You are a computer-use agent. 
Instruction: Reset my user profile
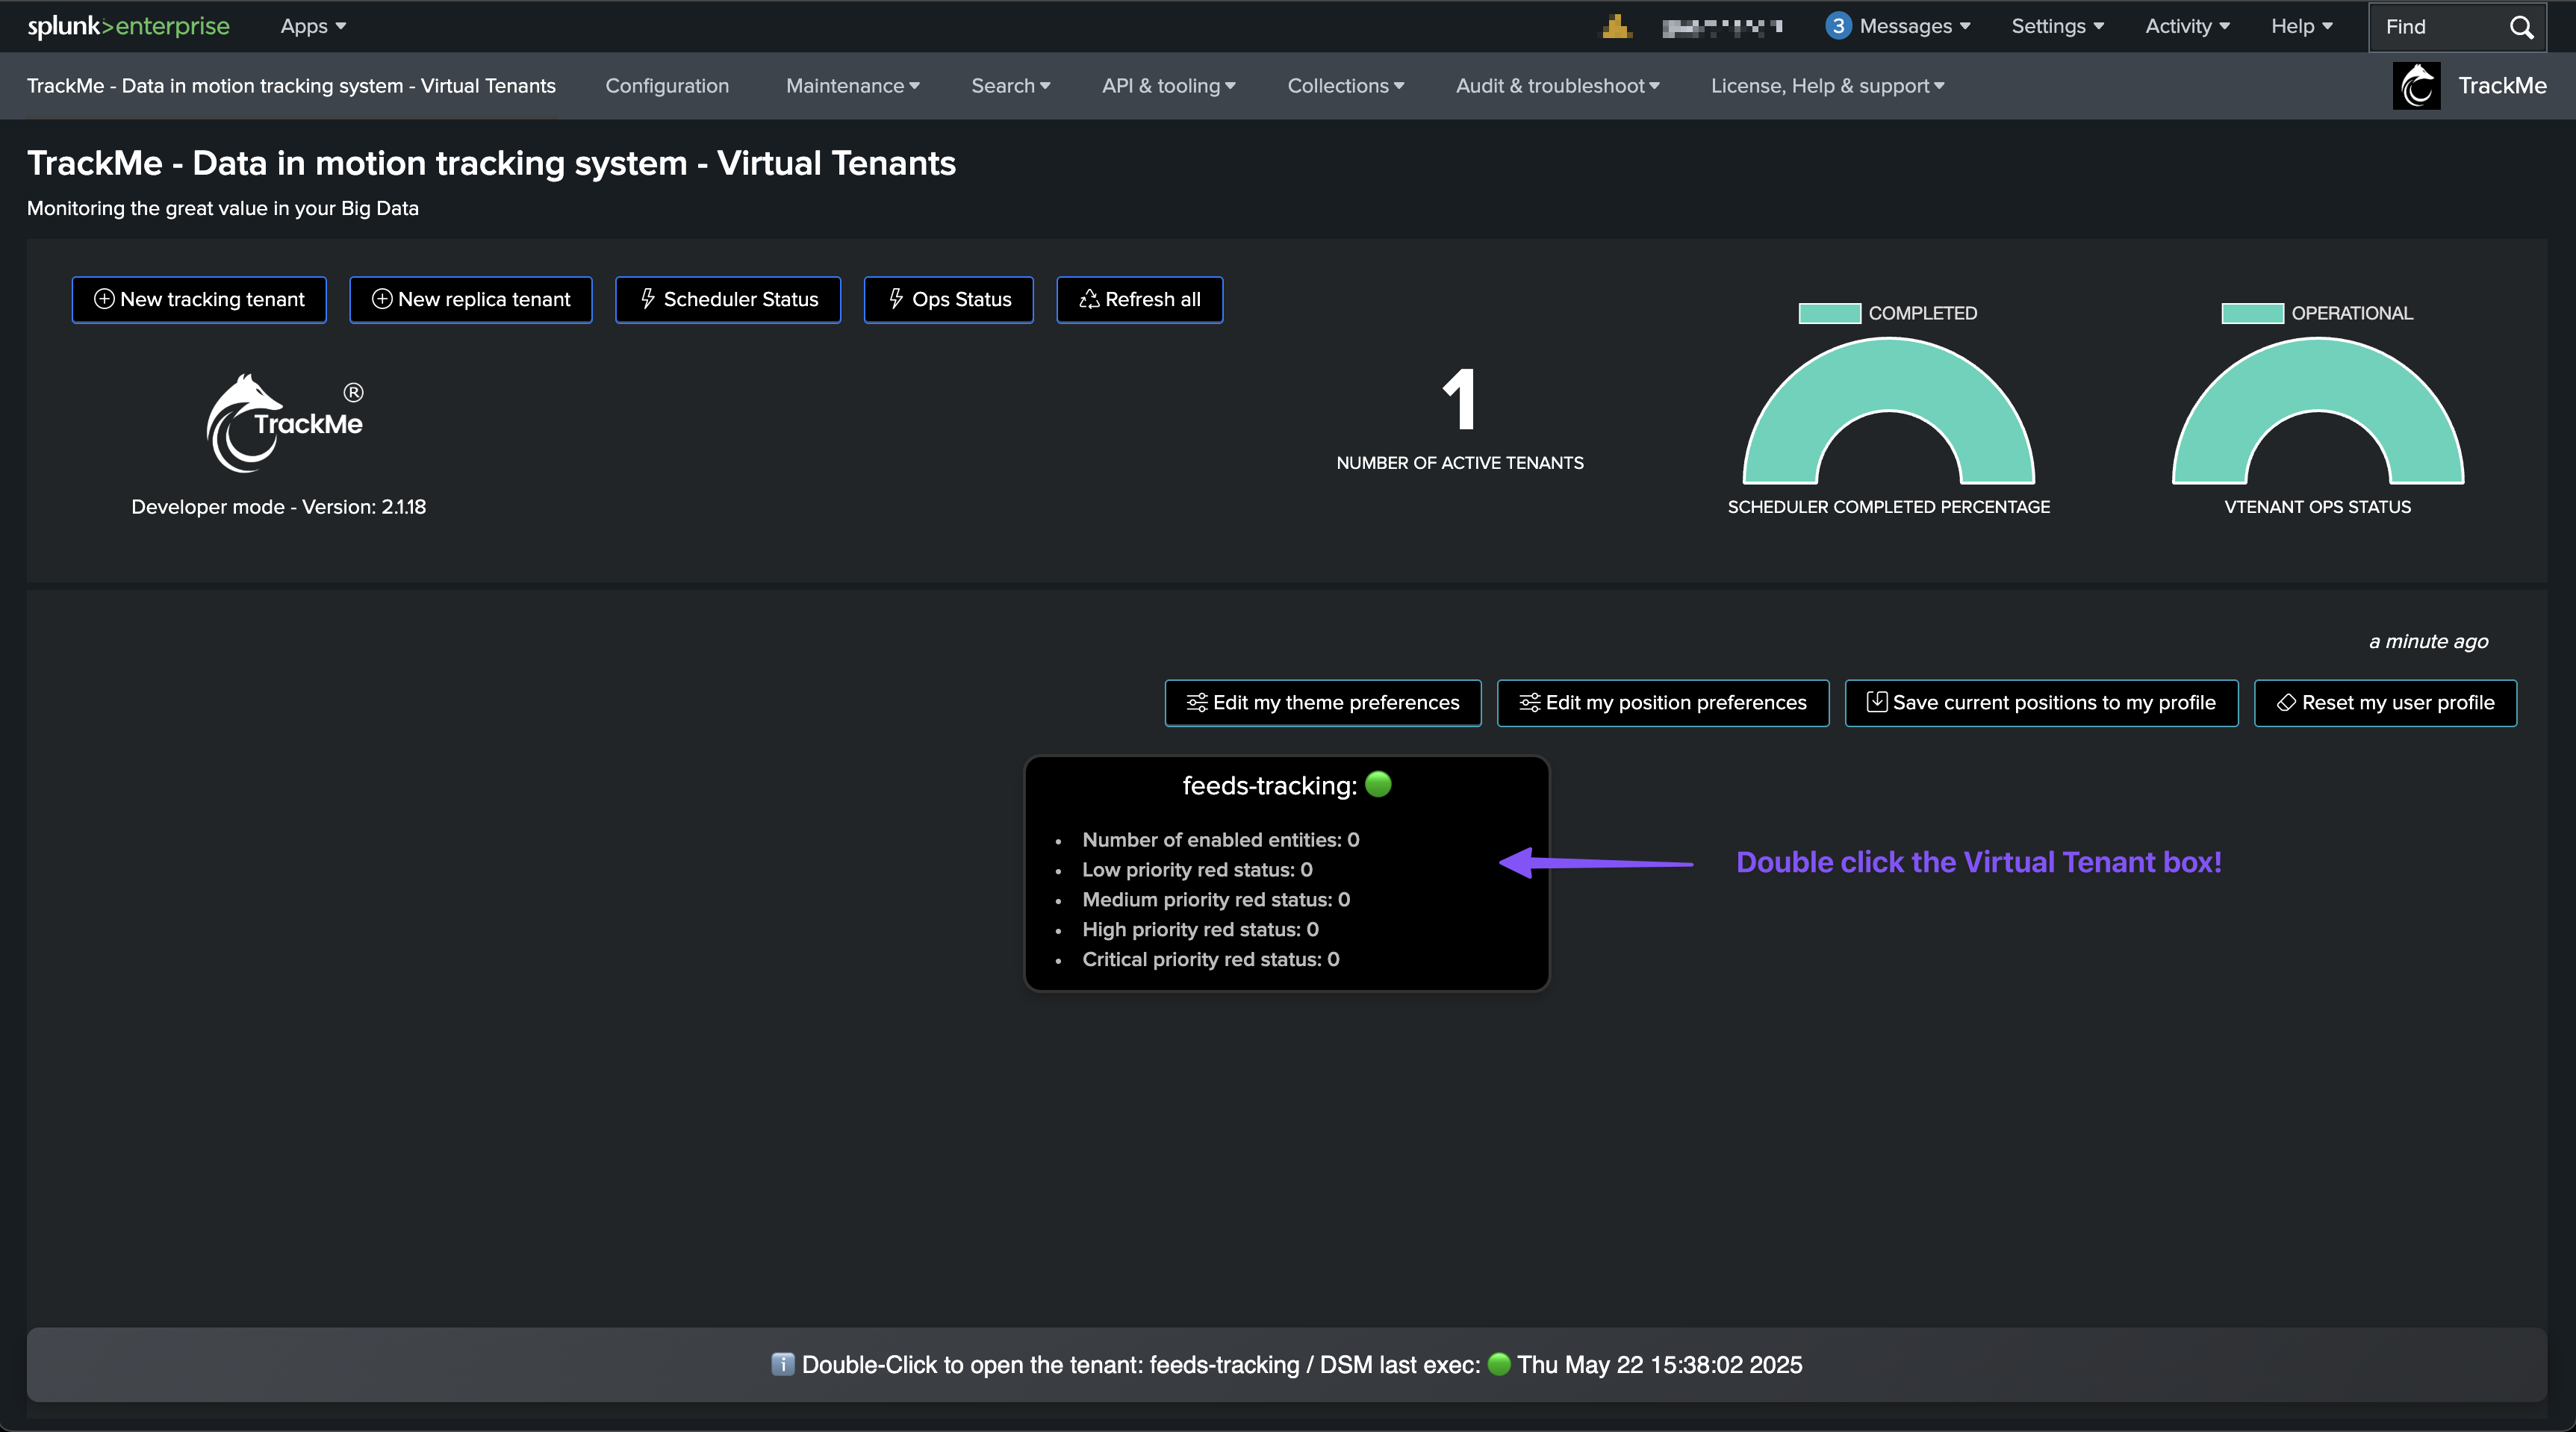[2385, 703]
